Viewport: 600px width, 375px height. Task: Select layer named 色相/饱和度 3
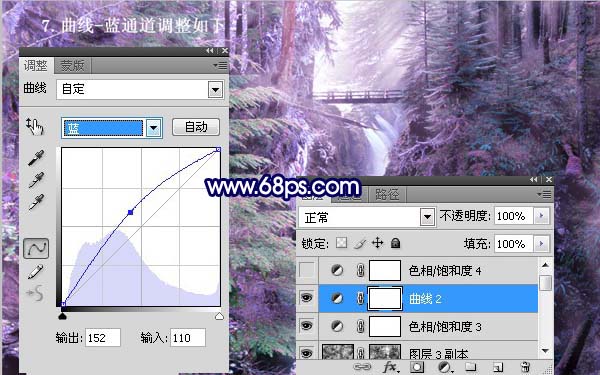pos(445,327)
